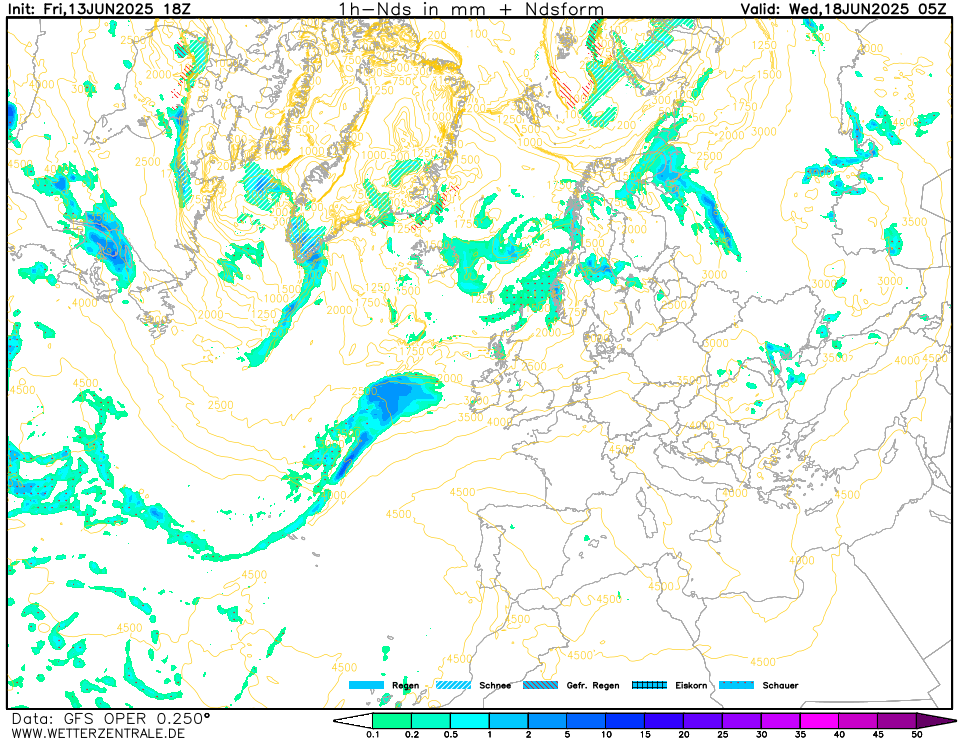
Task: Pick the color scale segment between 0.1 and 0.2
Action: pyautogui.click(x=392, y=721)
